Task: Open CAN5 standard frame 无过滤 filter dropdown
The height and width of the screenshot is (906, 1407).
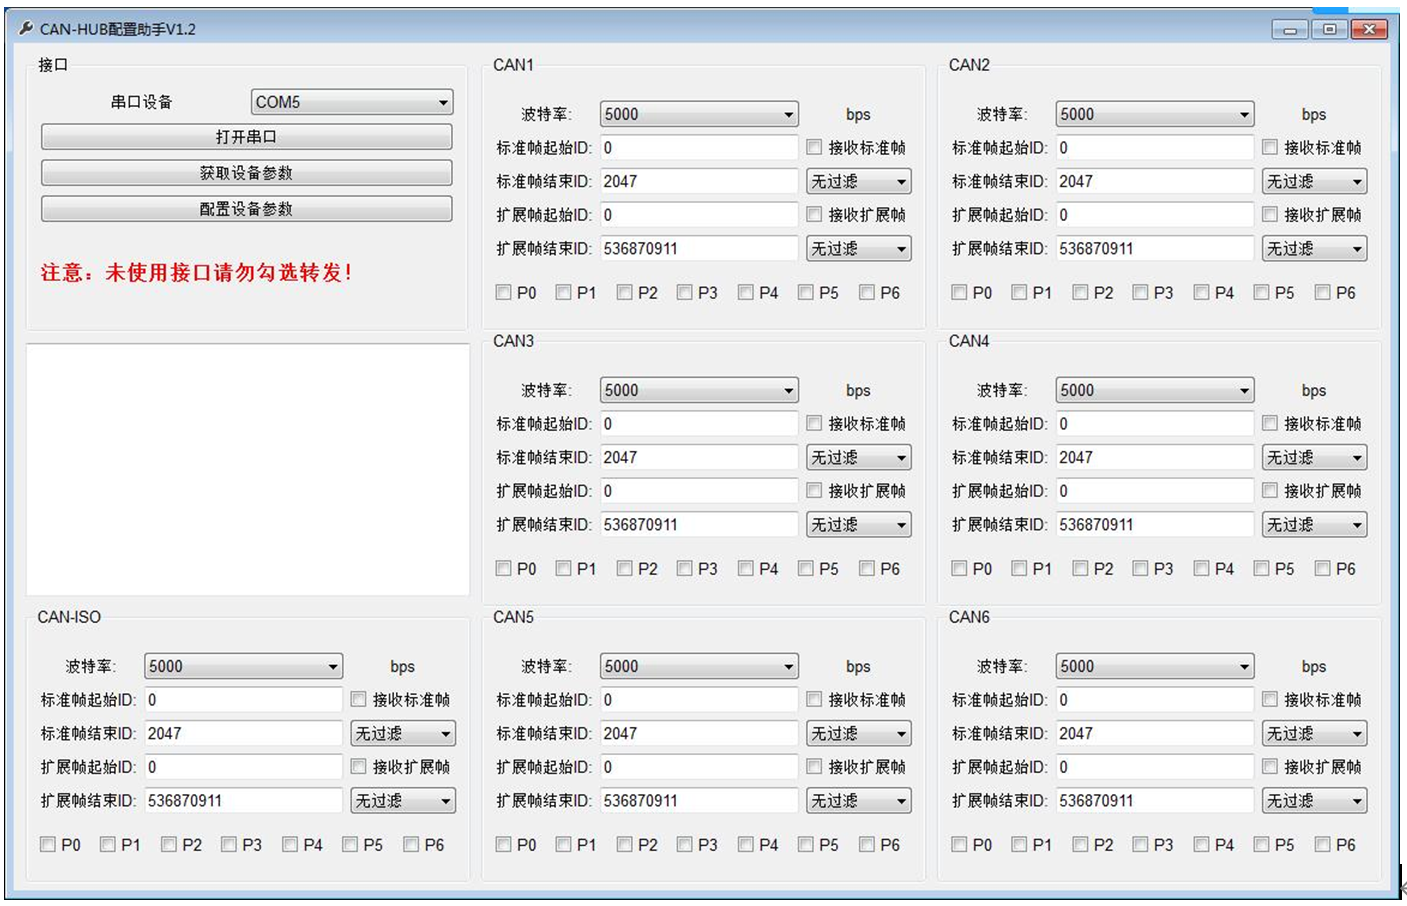Action: pos(859,733)
